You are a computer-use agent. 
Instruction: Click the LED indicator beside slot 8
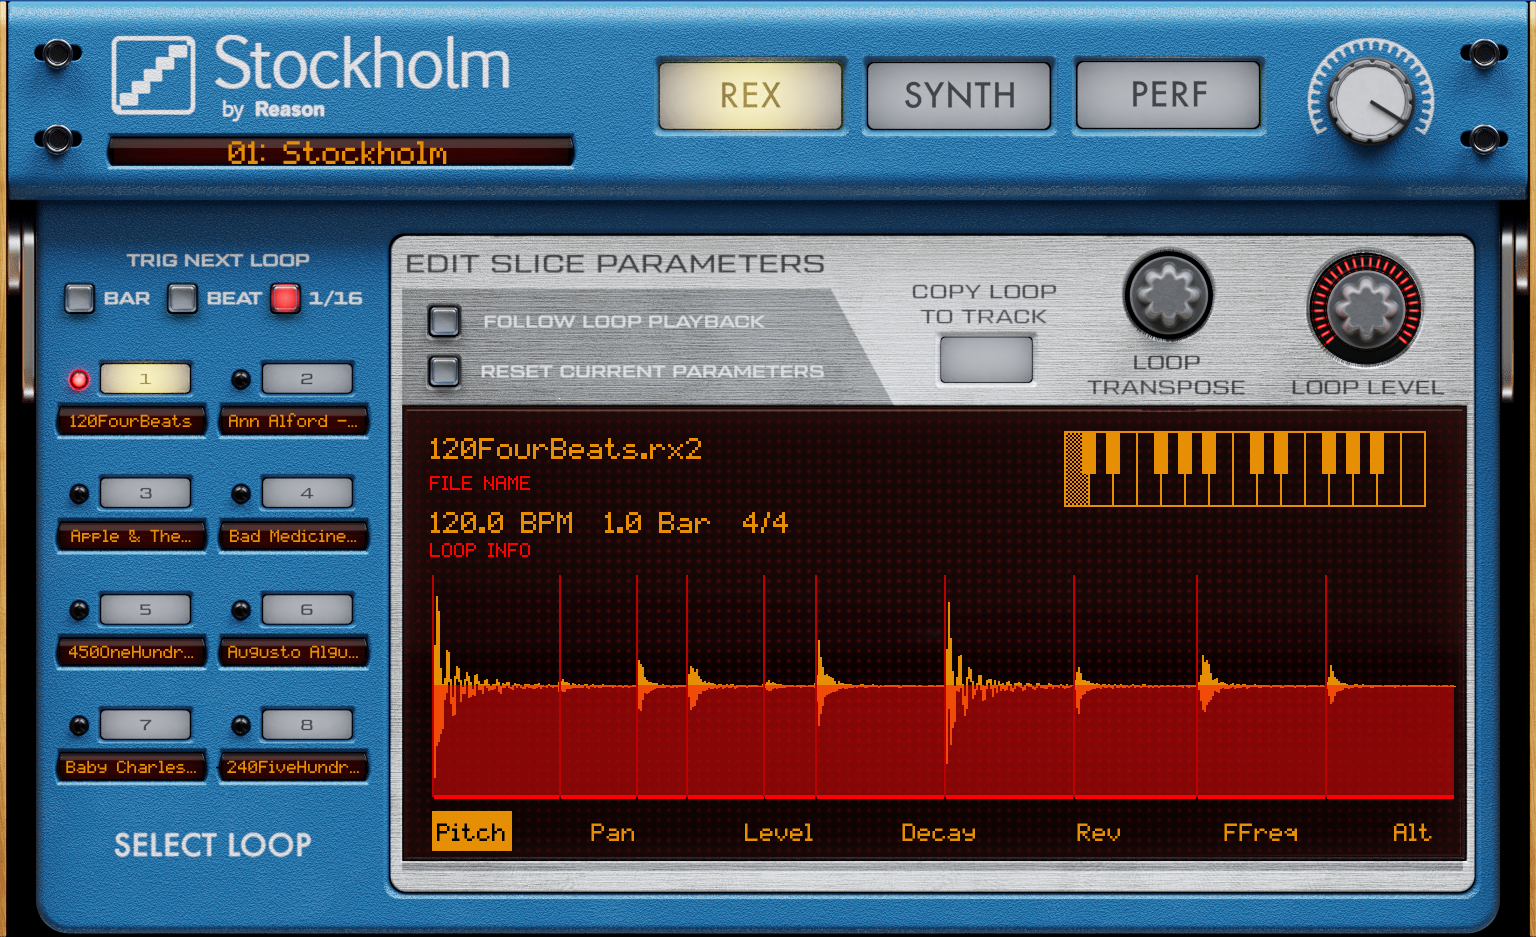(x=241, y=725)
